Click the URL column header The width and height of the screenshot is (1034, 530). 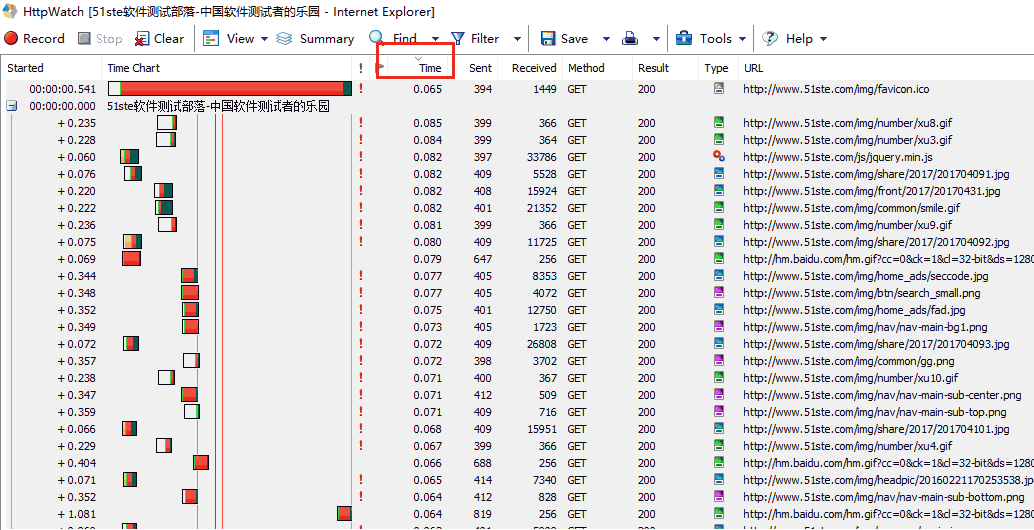pyautogui.click(x=753, y=68)
